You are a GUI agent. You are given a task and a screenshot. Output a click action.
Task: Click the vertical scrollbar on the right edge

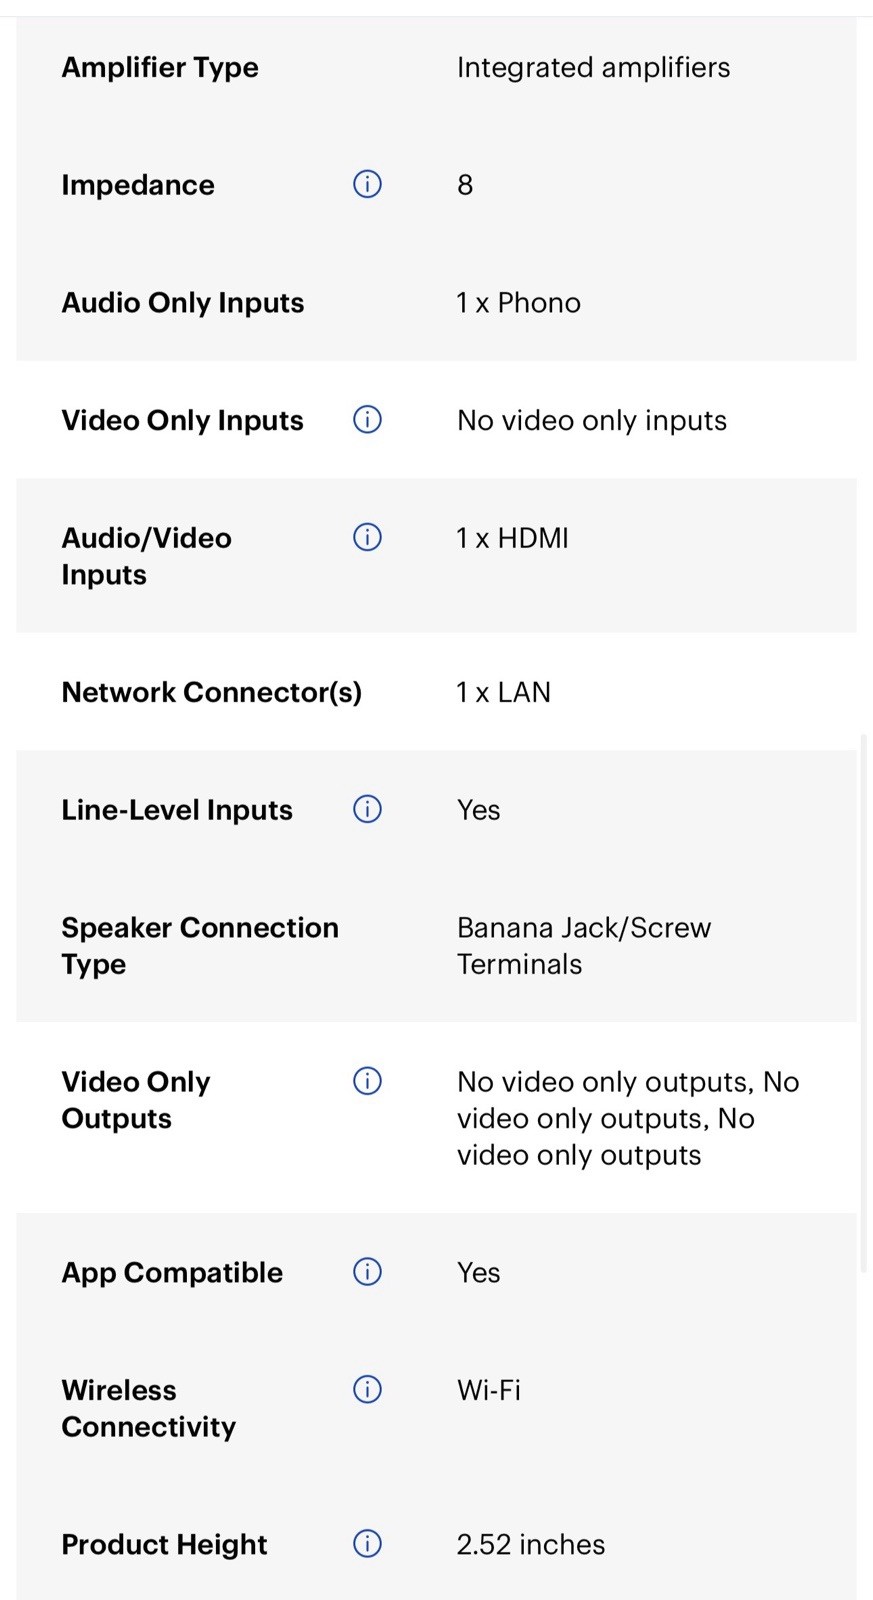point(864,1003)
